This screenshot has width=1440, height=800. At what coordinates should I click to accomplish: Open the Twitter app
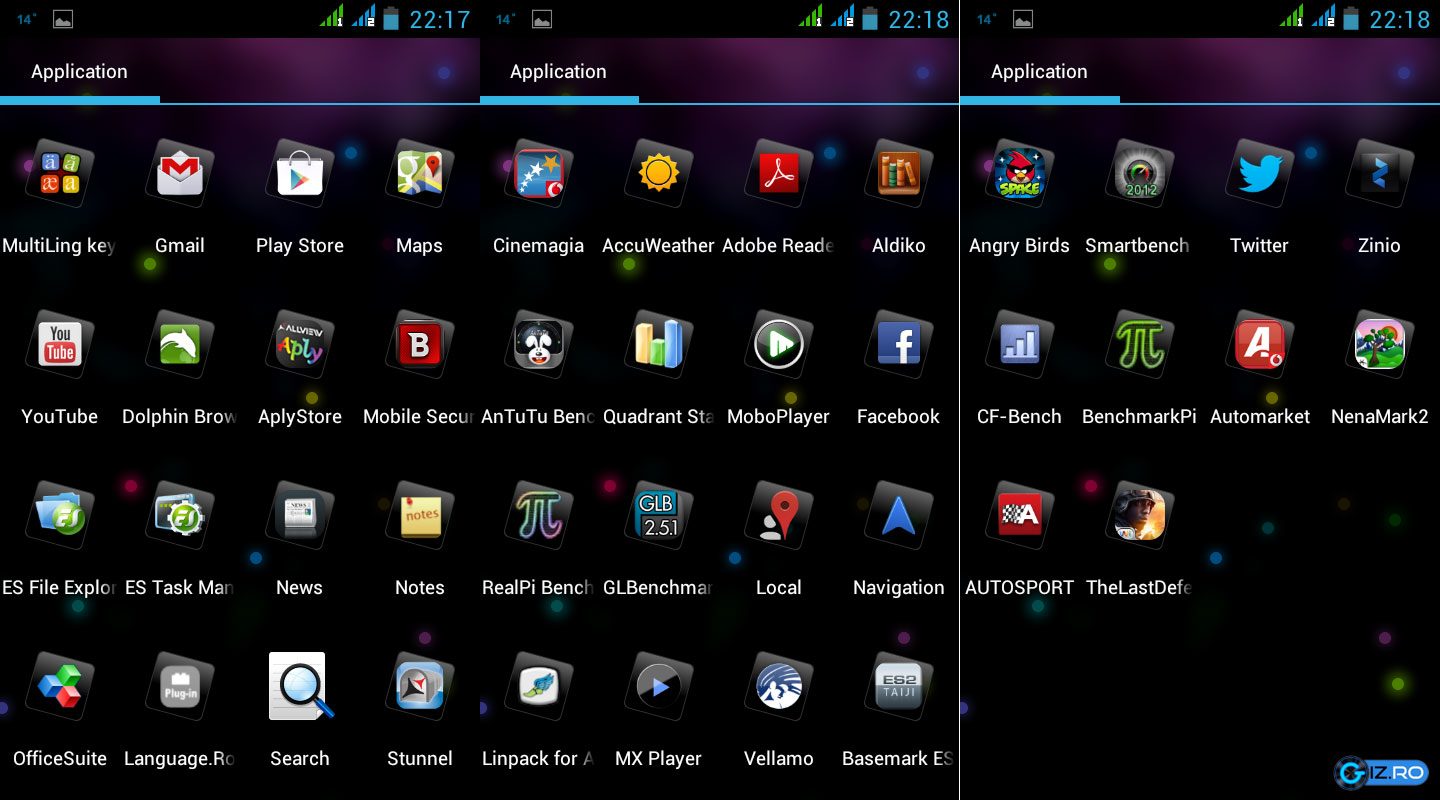click(1260, 173)
